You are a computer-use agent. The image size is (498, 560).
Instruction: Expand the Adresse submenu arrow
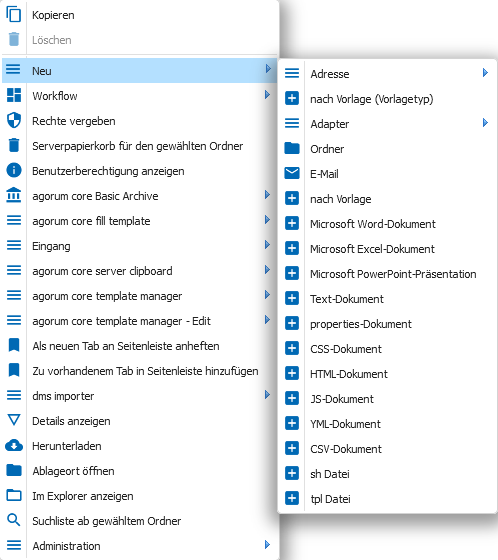[x=485, y=73]
